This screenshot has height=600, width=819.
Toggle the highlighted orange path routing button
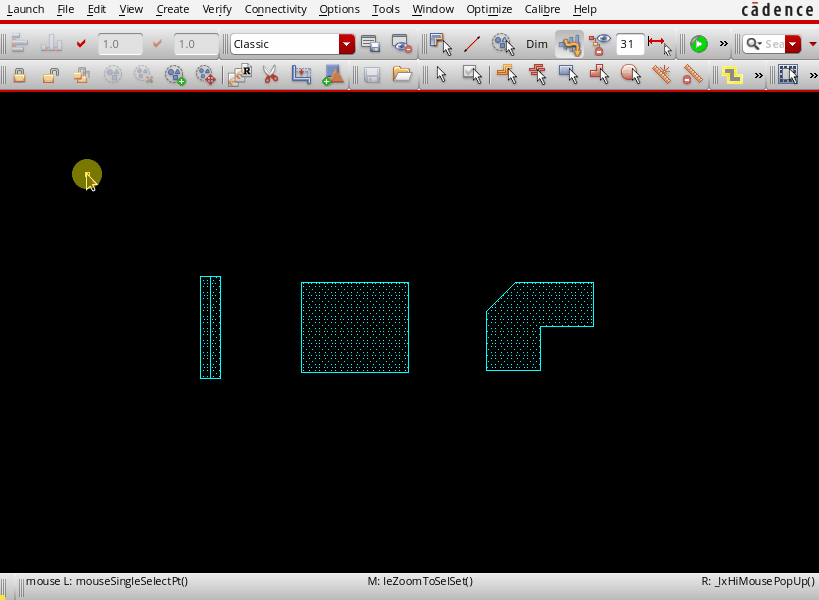569,44
